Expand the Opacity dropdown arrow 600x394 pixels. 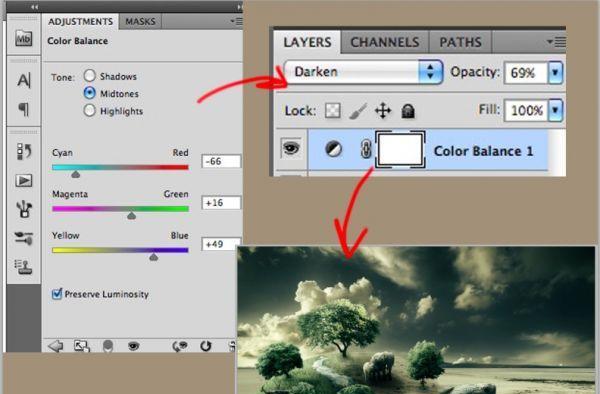coord(555,72)
